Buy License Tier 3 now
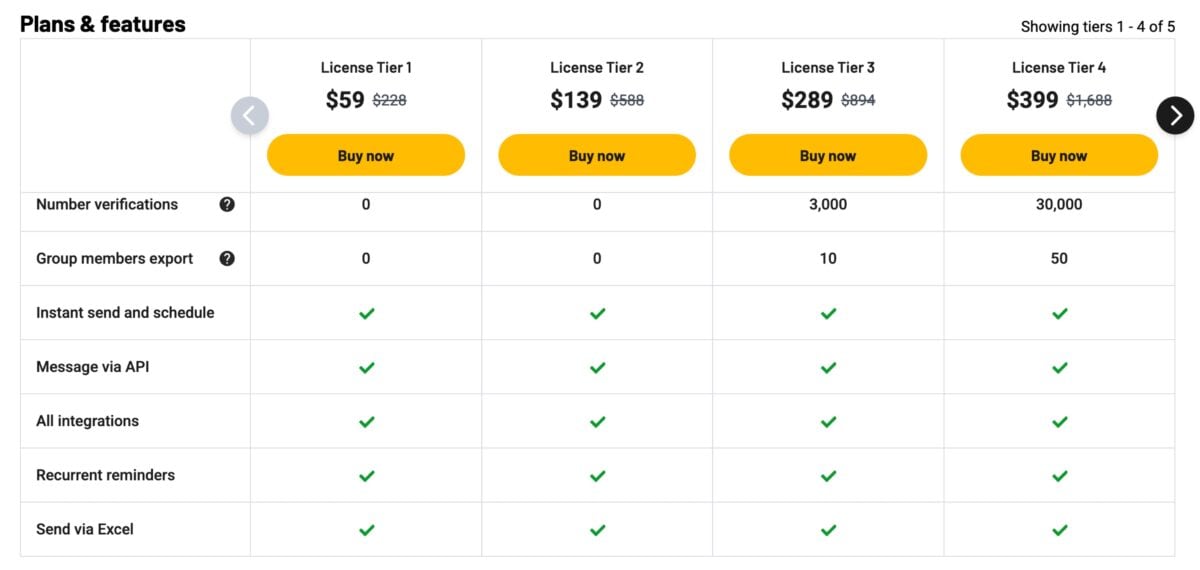Screen dimensions: 1200x570 point(828,155)
